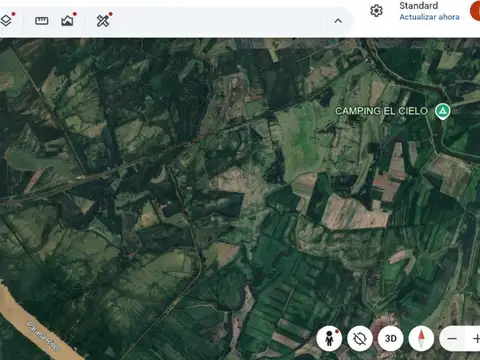Activate the Street View pegman
480x360 pixels.
point(329,339)
